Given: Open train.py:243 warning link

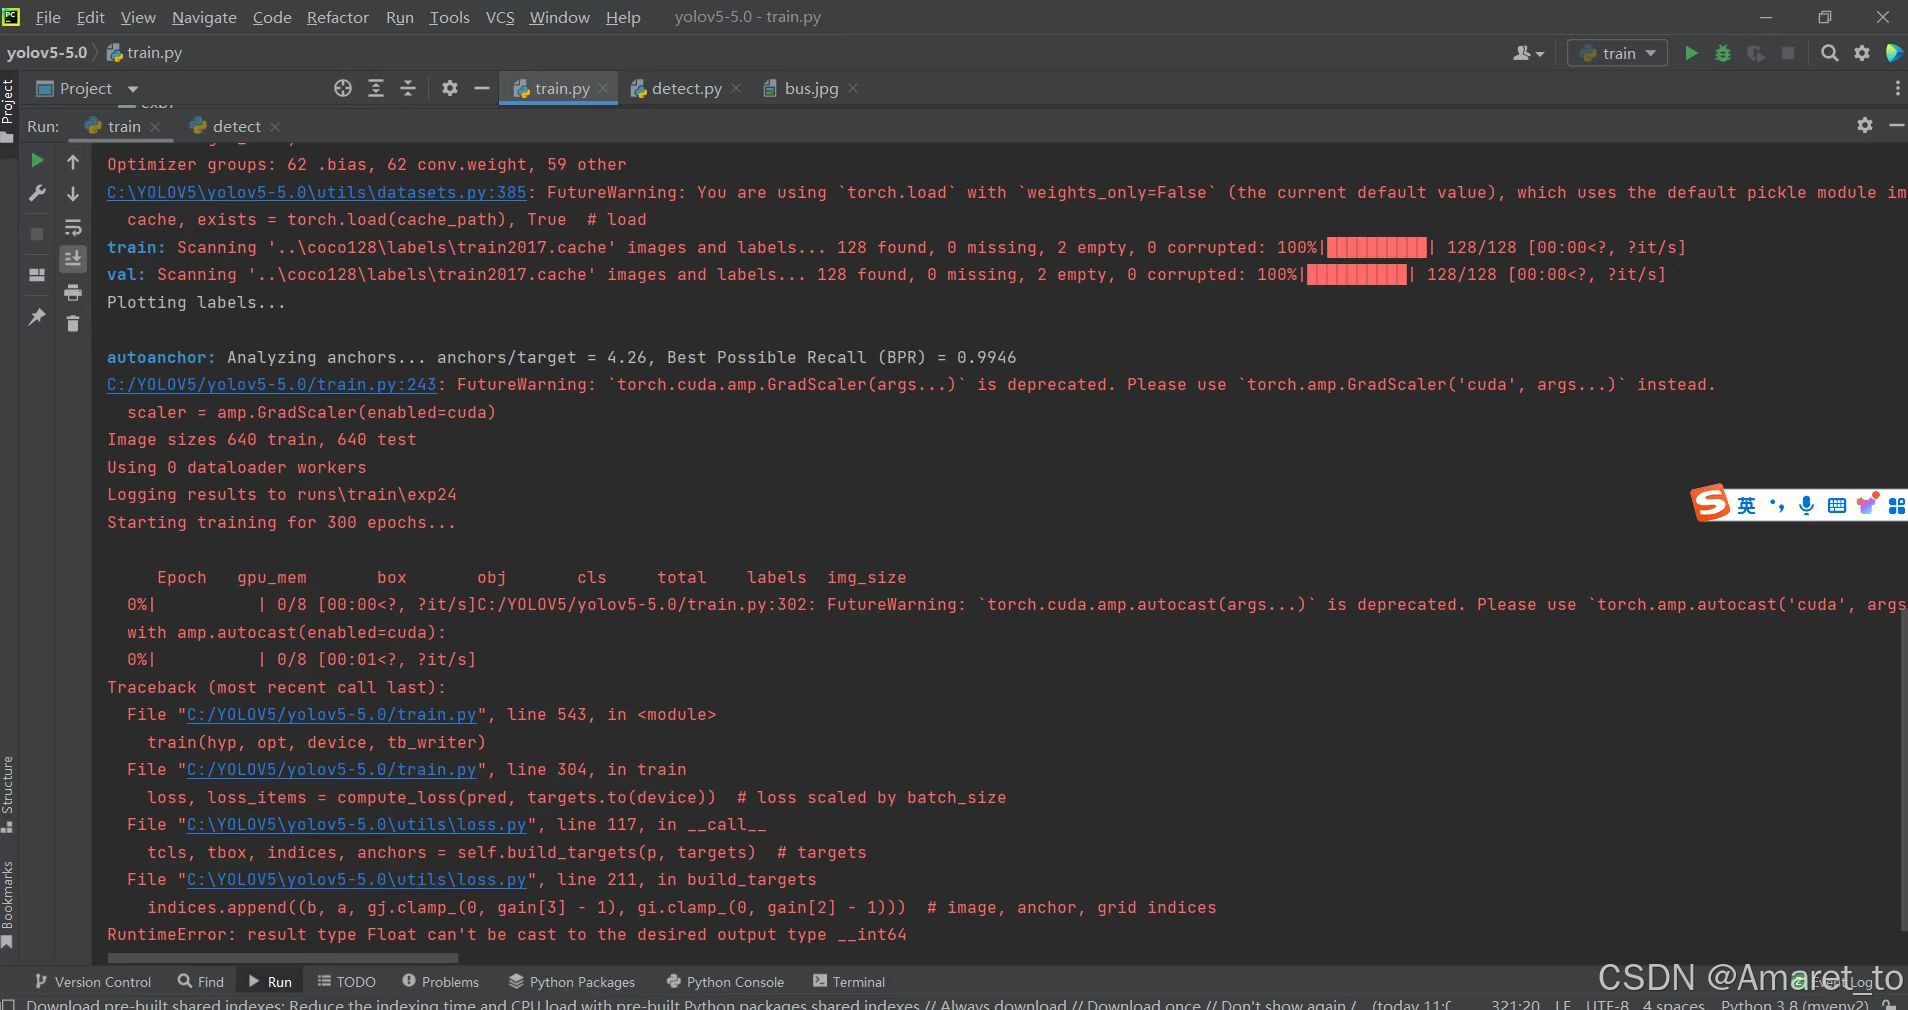Looking at the screenshot, I should pos(271,384).
